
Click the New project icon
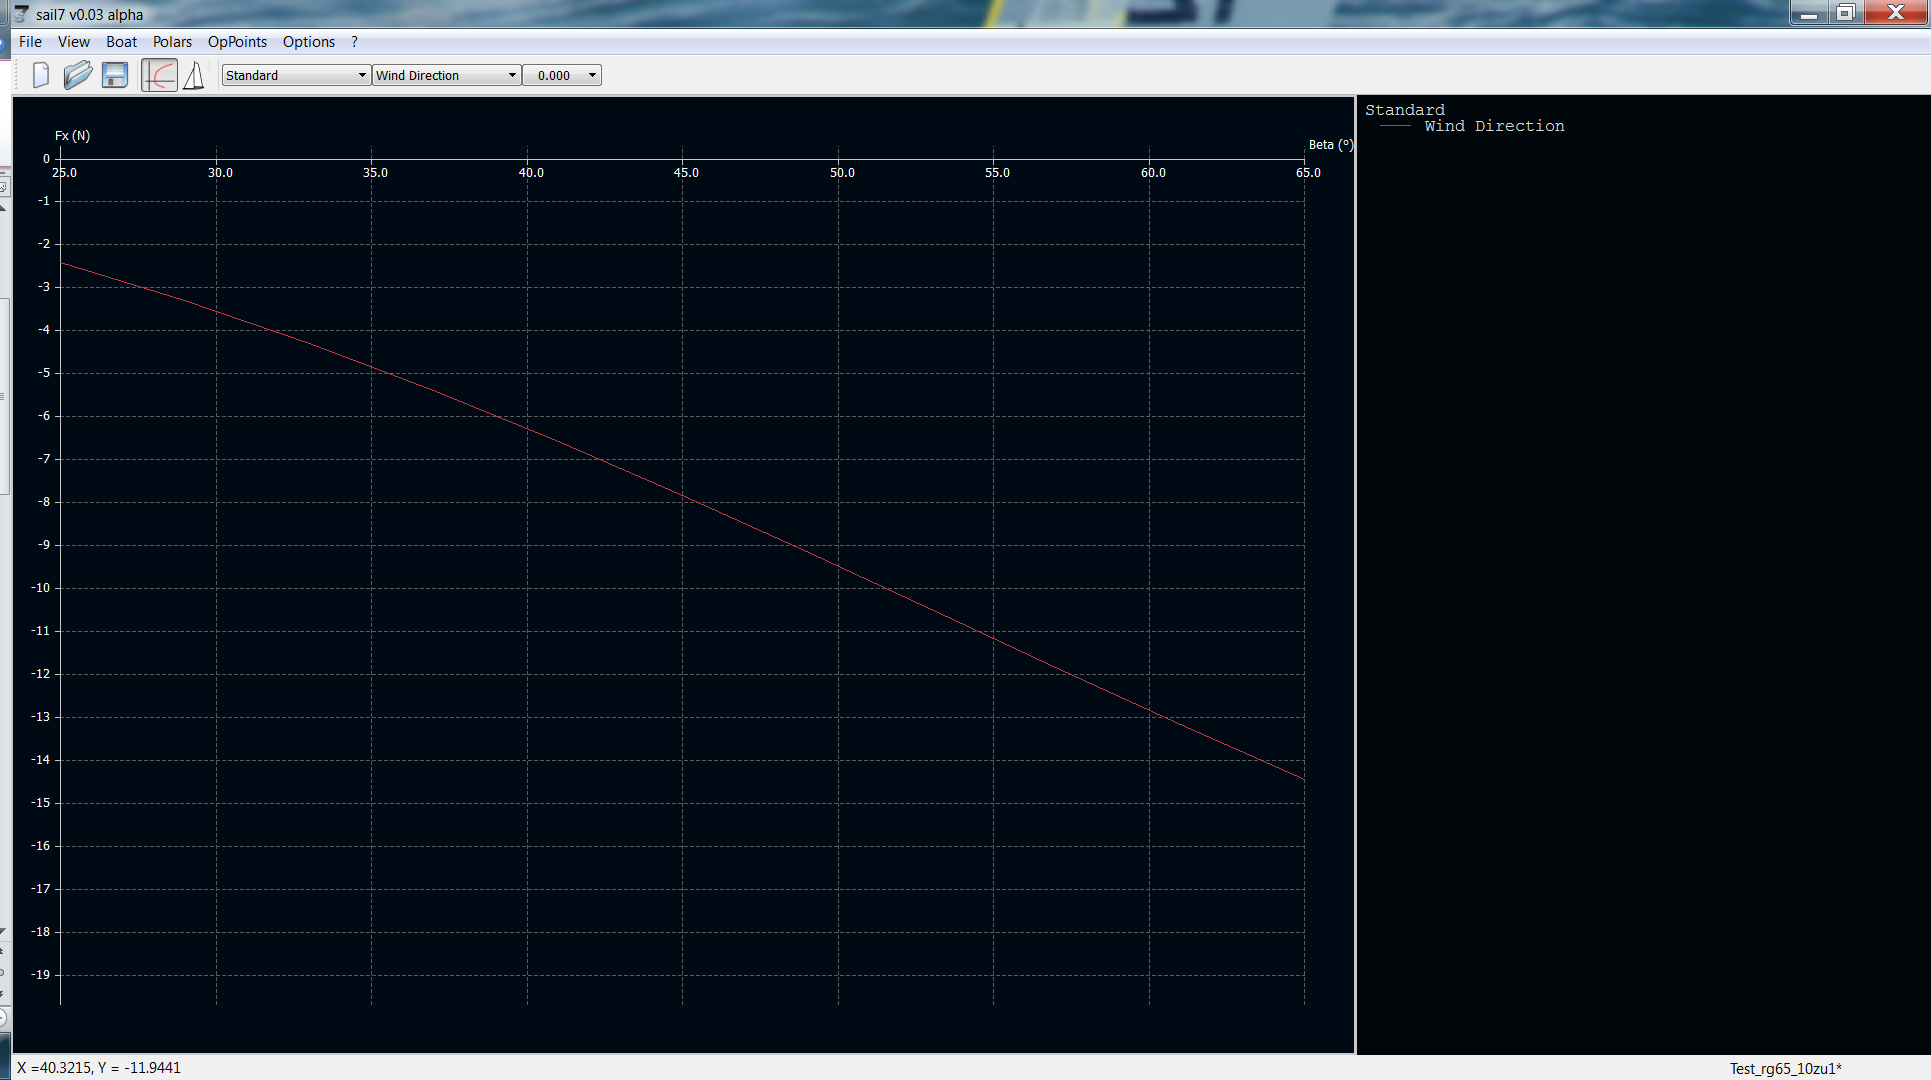pos(41,75)
